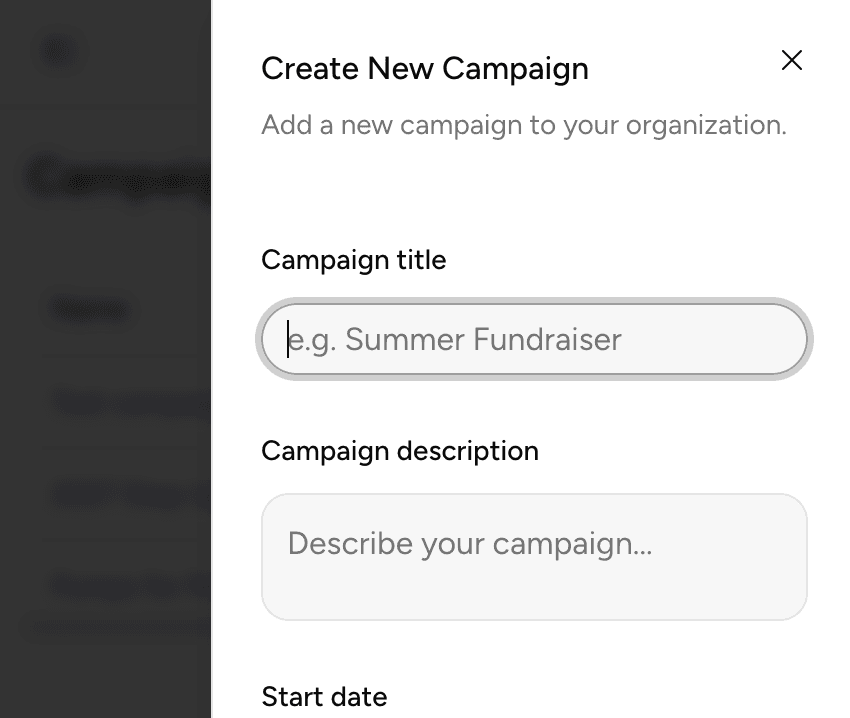Screen dimensions: 850x718
Task: Select the 'Describe your campaign...' box
Action: tap(534, 556)
